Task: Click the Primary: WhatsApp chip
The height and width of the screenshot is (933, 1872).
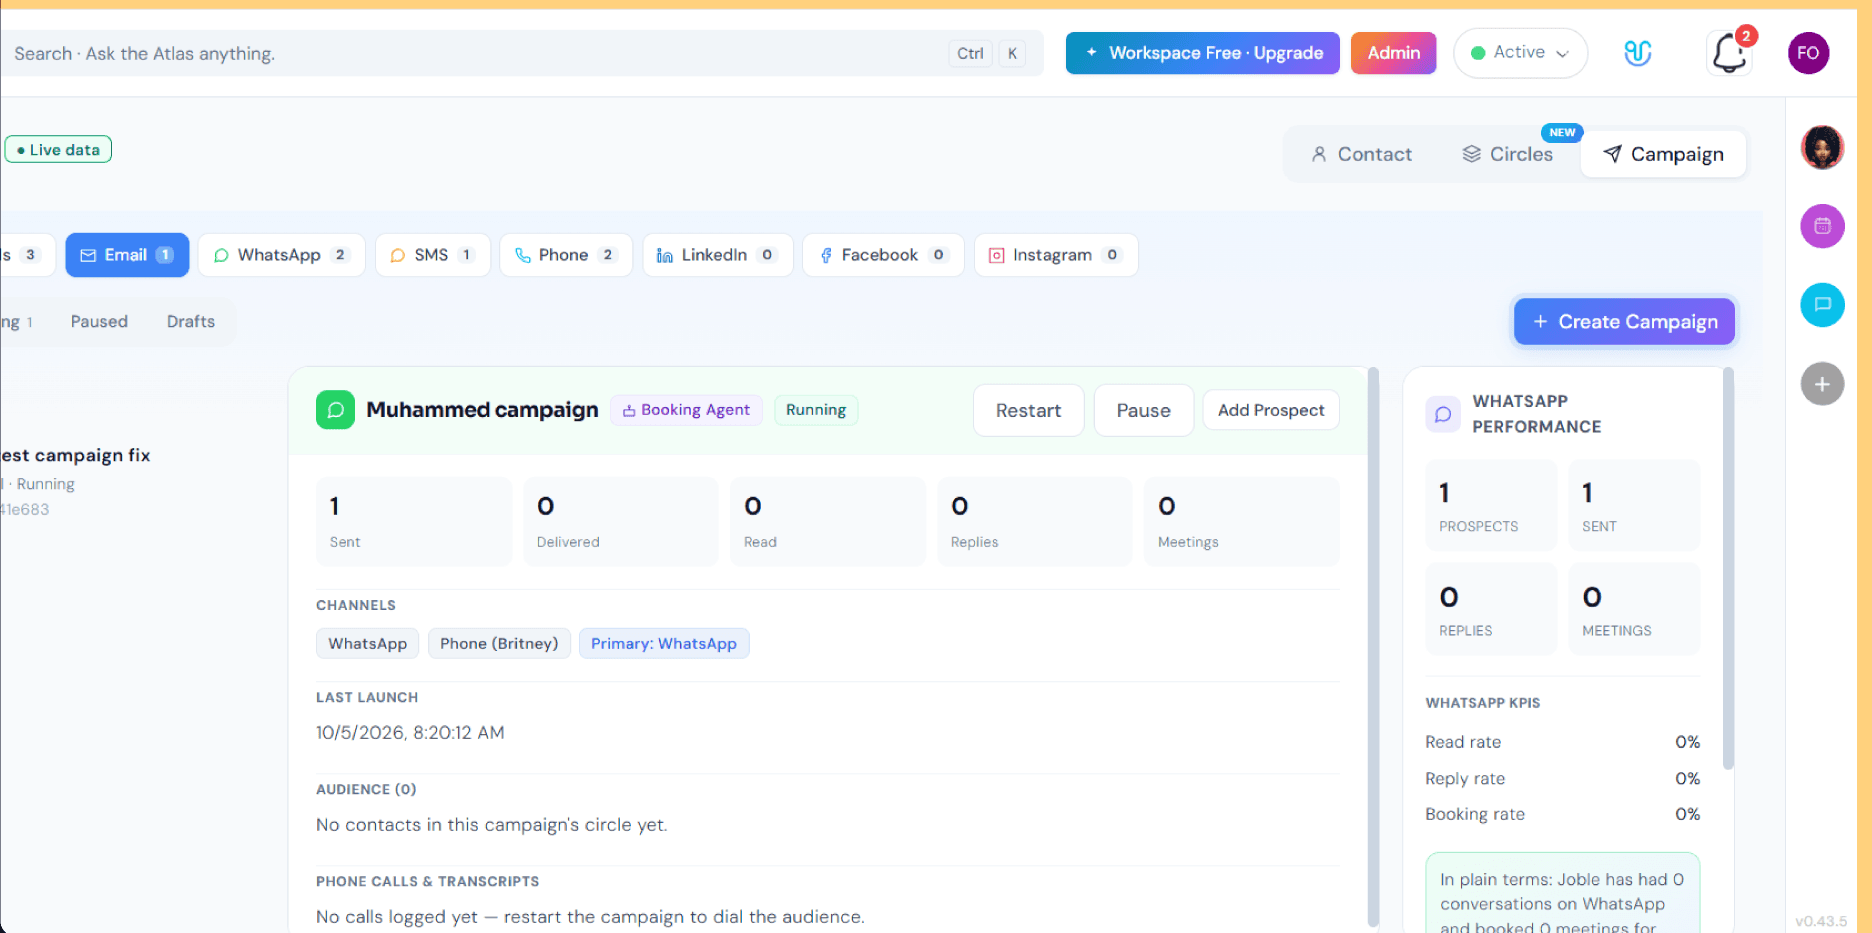Action: [664, 643]
